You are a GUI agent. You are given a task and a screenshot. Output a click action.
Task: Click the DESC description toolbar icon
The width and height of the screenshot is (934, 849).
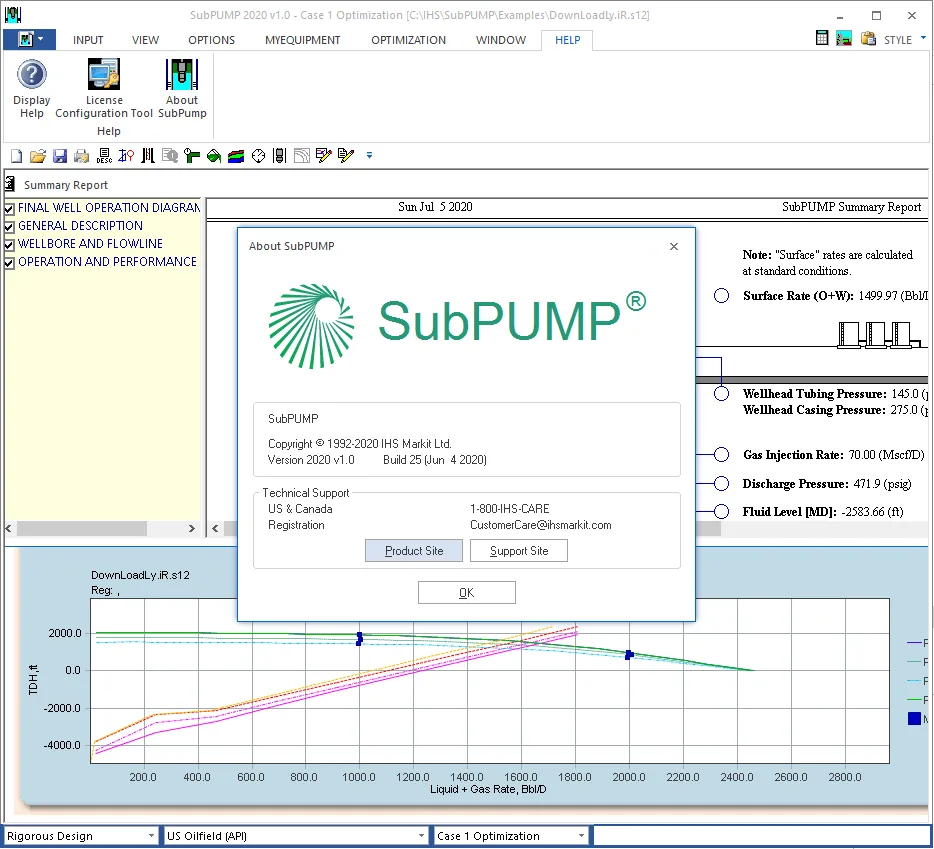pyautogui.click(x=104, y=156)
